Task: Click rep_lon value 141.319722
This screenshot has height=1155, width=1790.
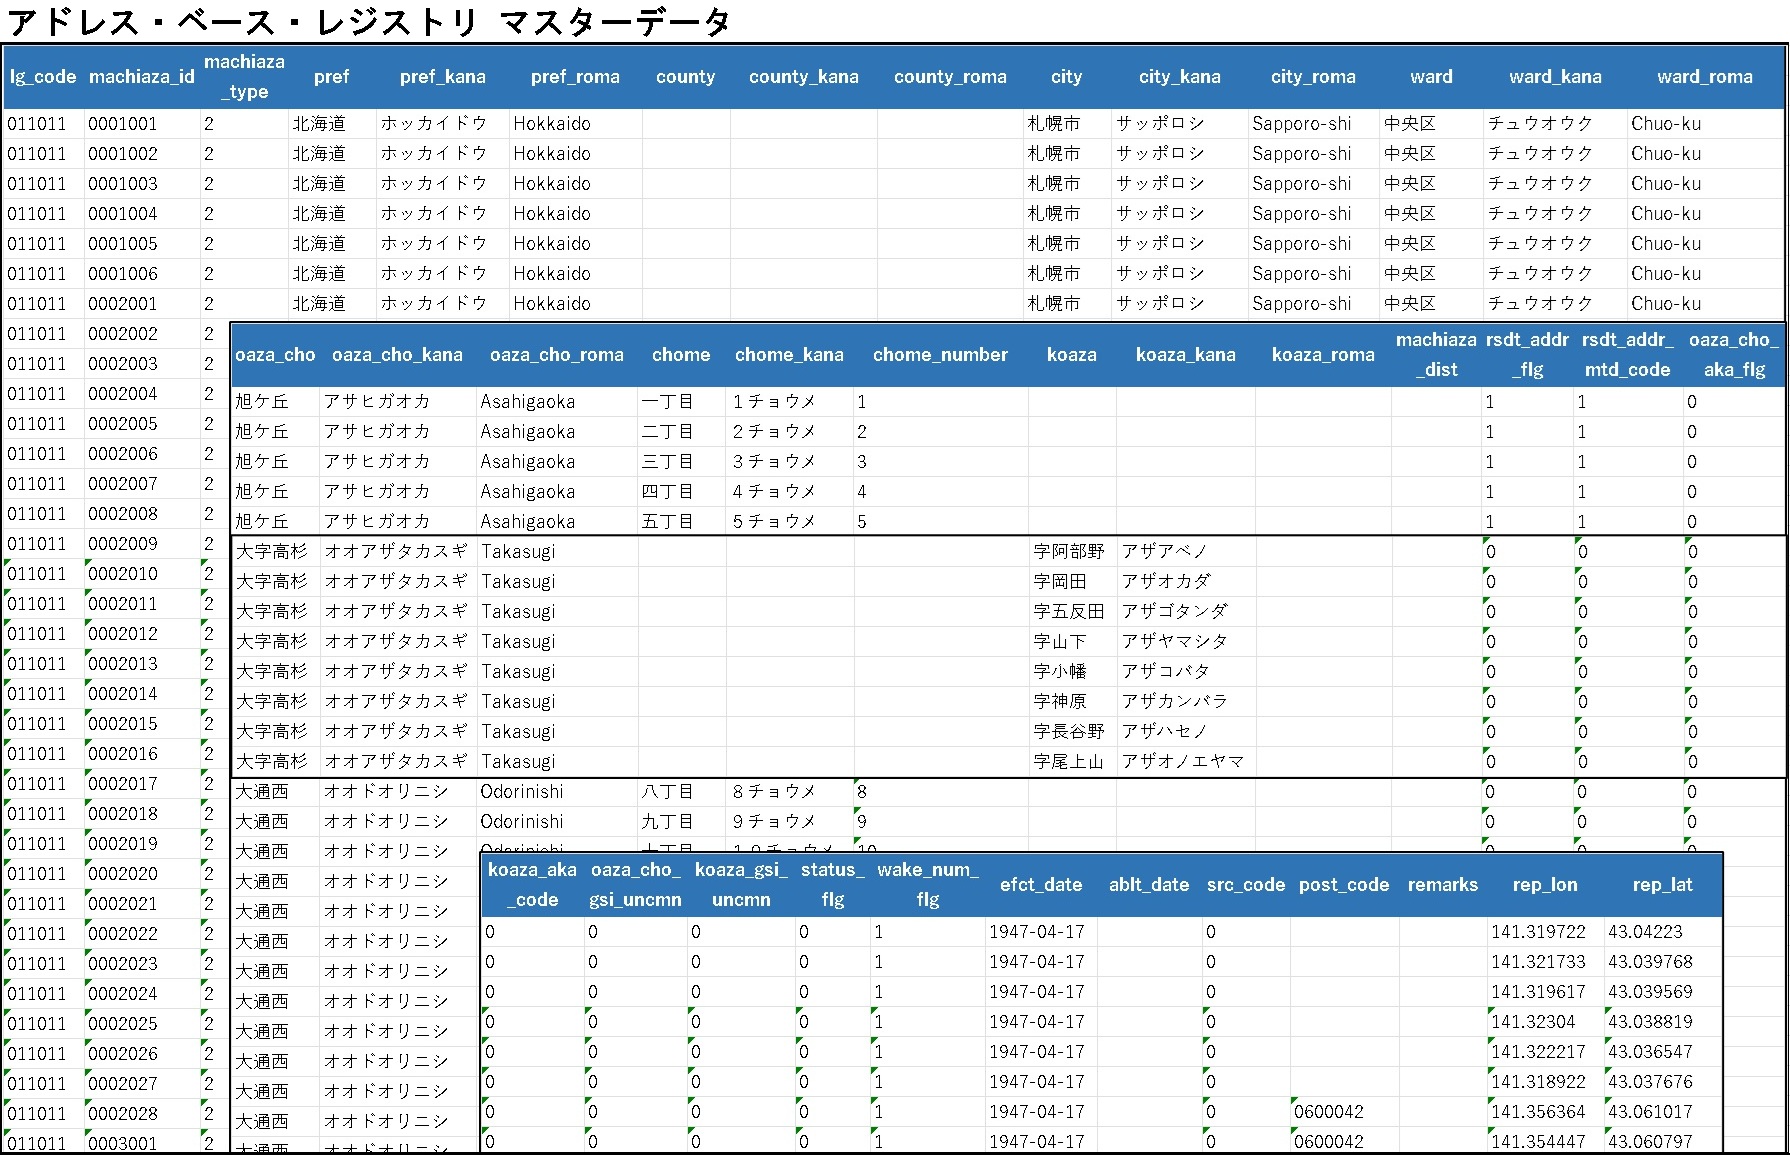Action: click(x=1538, y=932)
